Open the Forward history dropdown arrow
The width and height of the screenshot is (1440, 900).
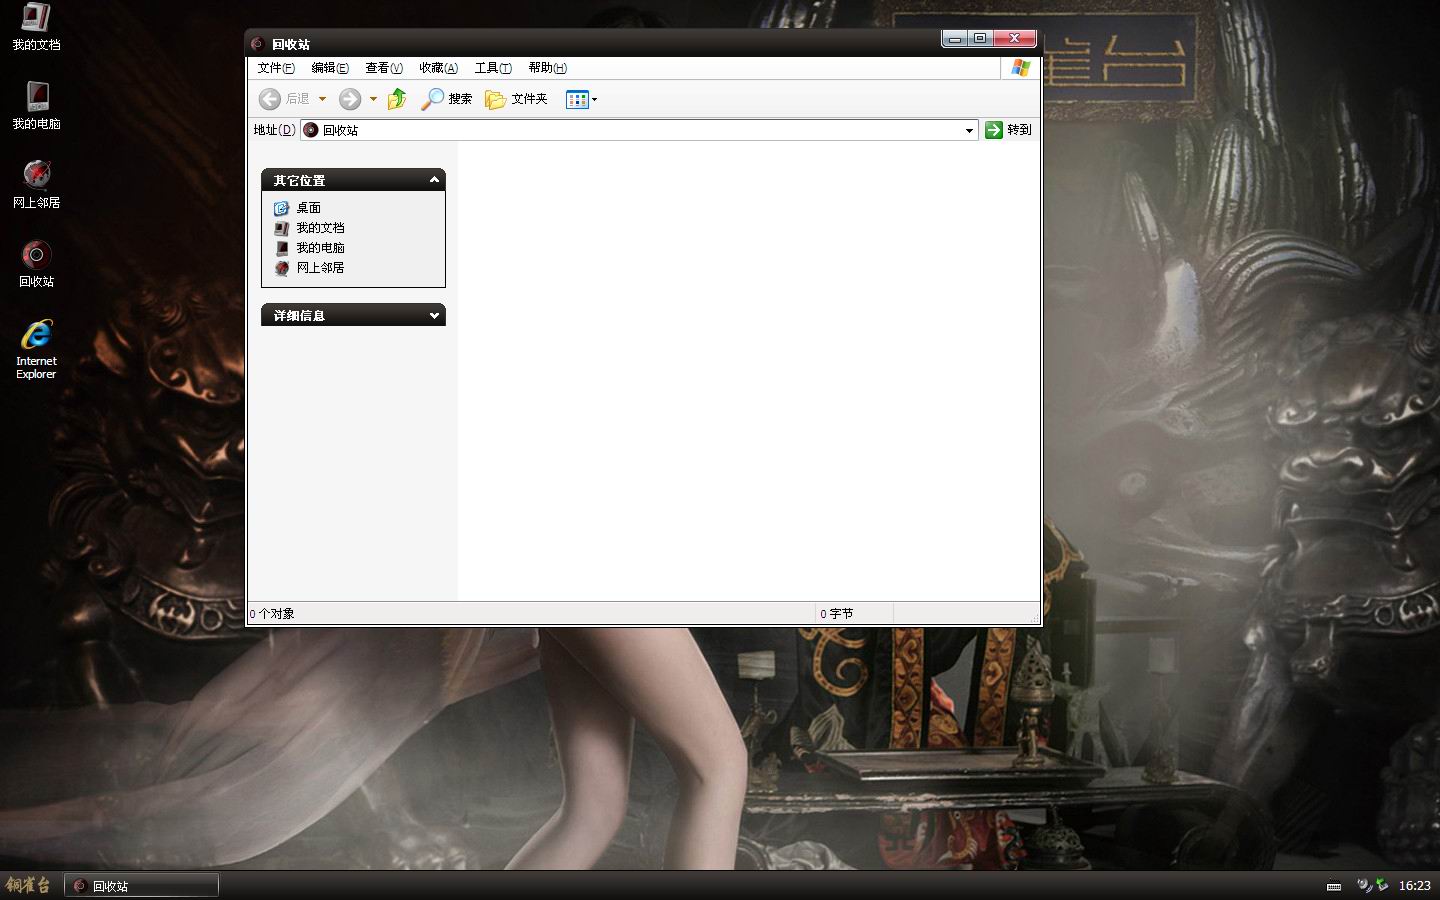[373, 99]
